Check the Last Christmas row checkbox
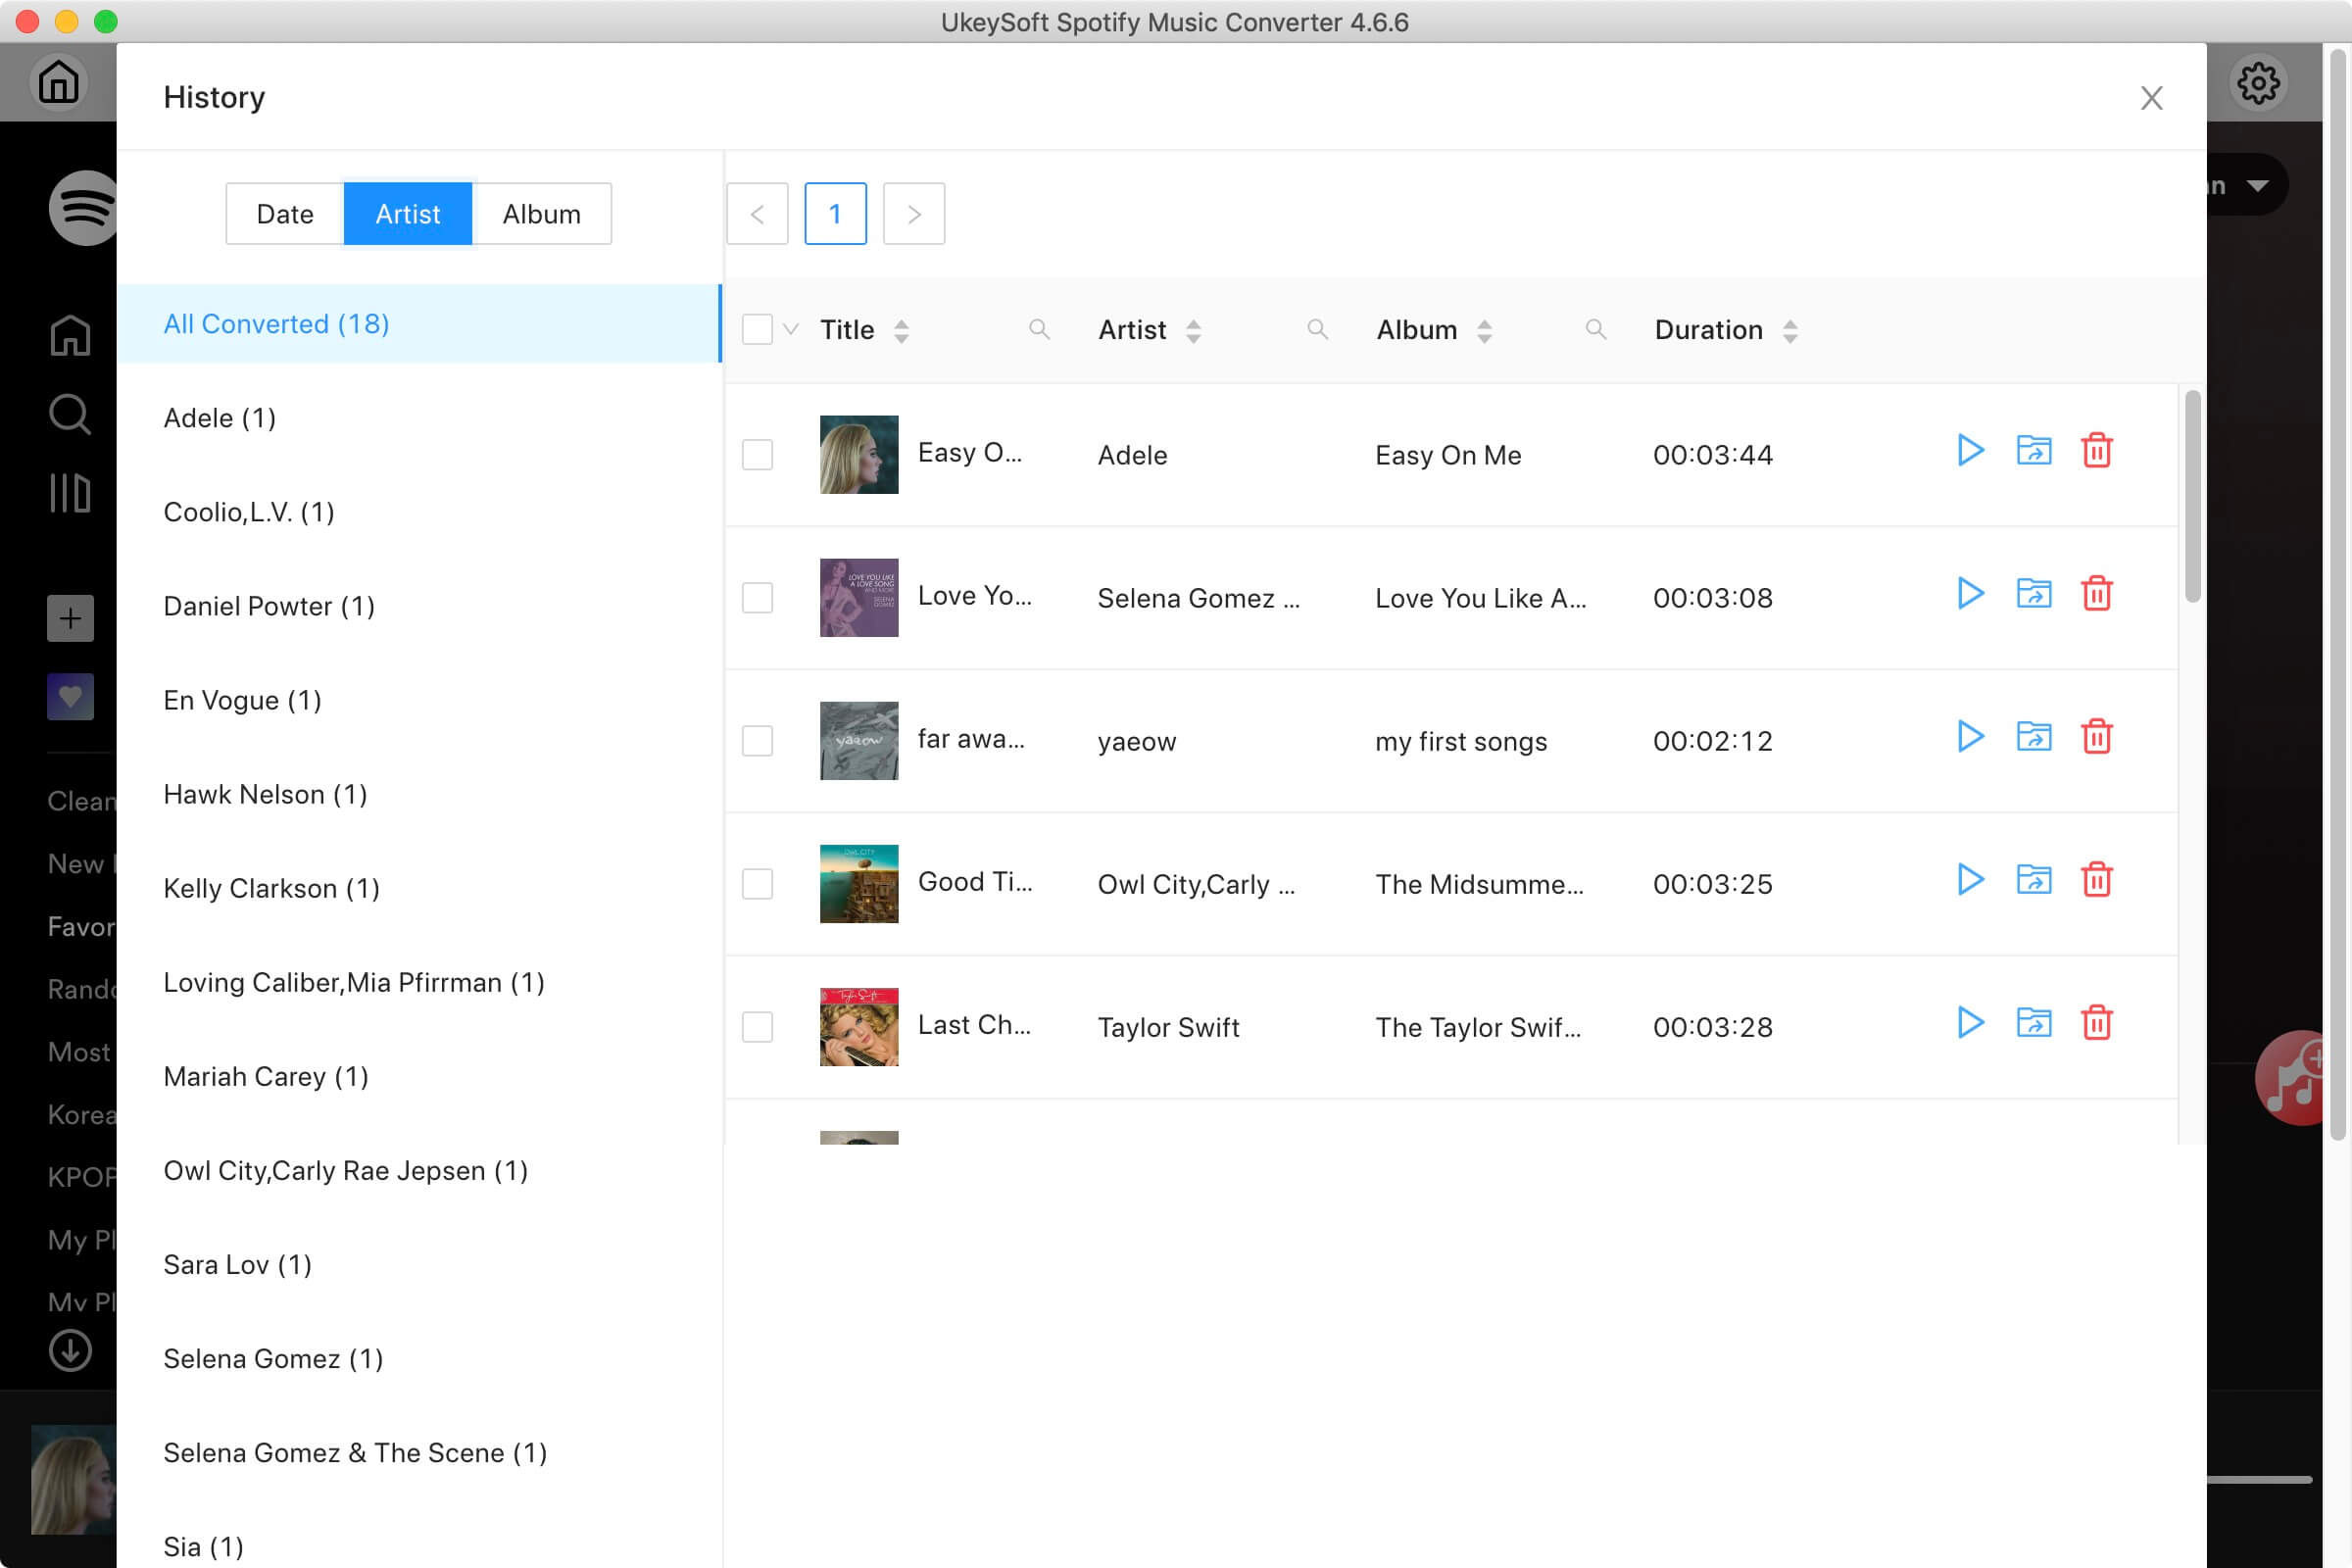 [x=757, y=1027]
